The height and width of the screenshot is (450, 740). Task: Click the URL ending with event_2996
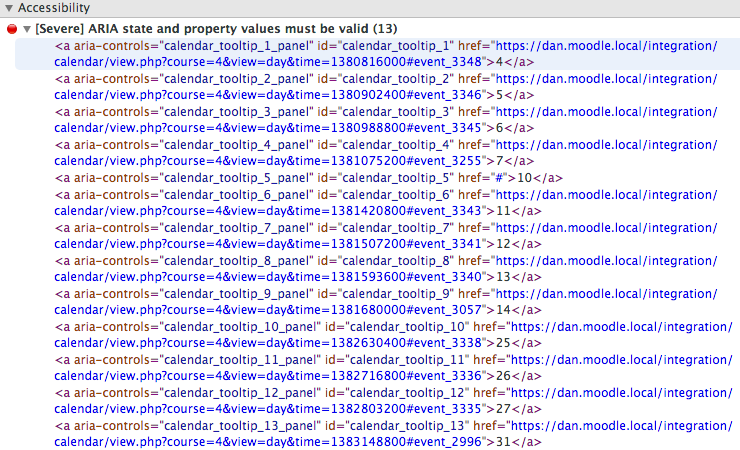pyautogui.click(x=268, y=442)
